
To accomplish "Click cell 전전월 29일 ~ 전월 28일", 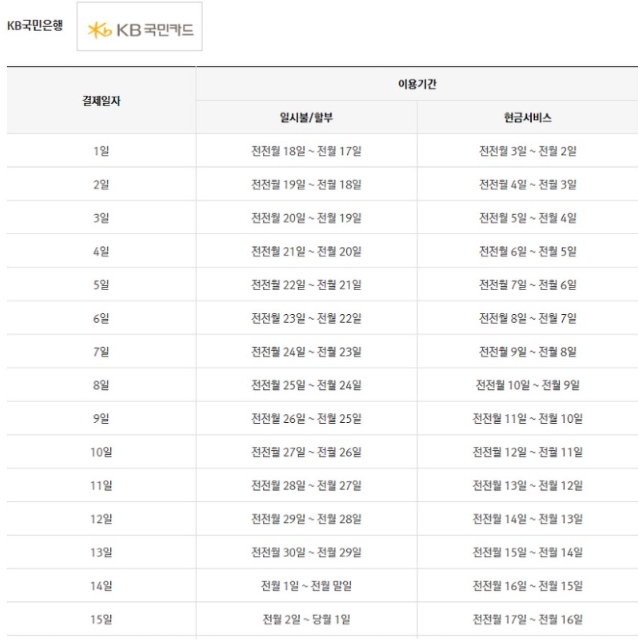I will 307,519.
